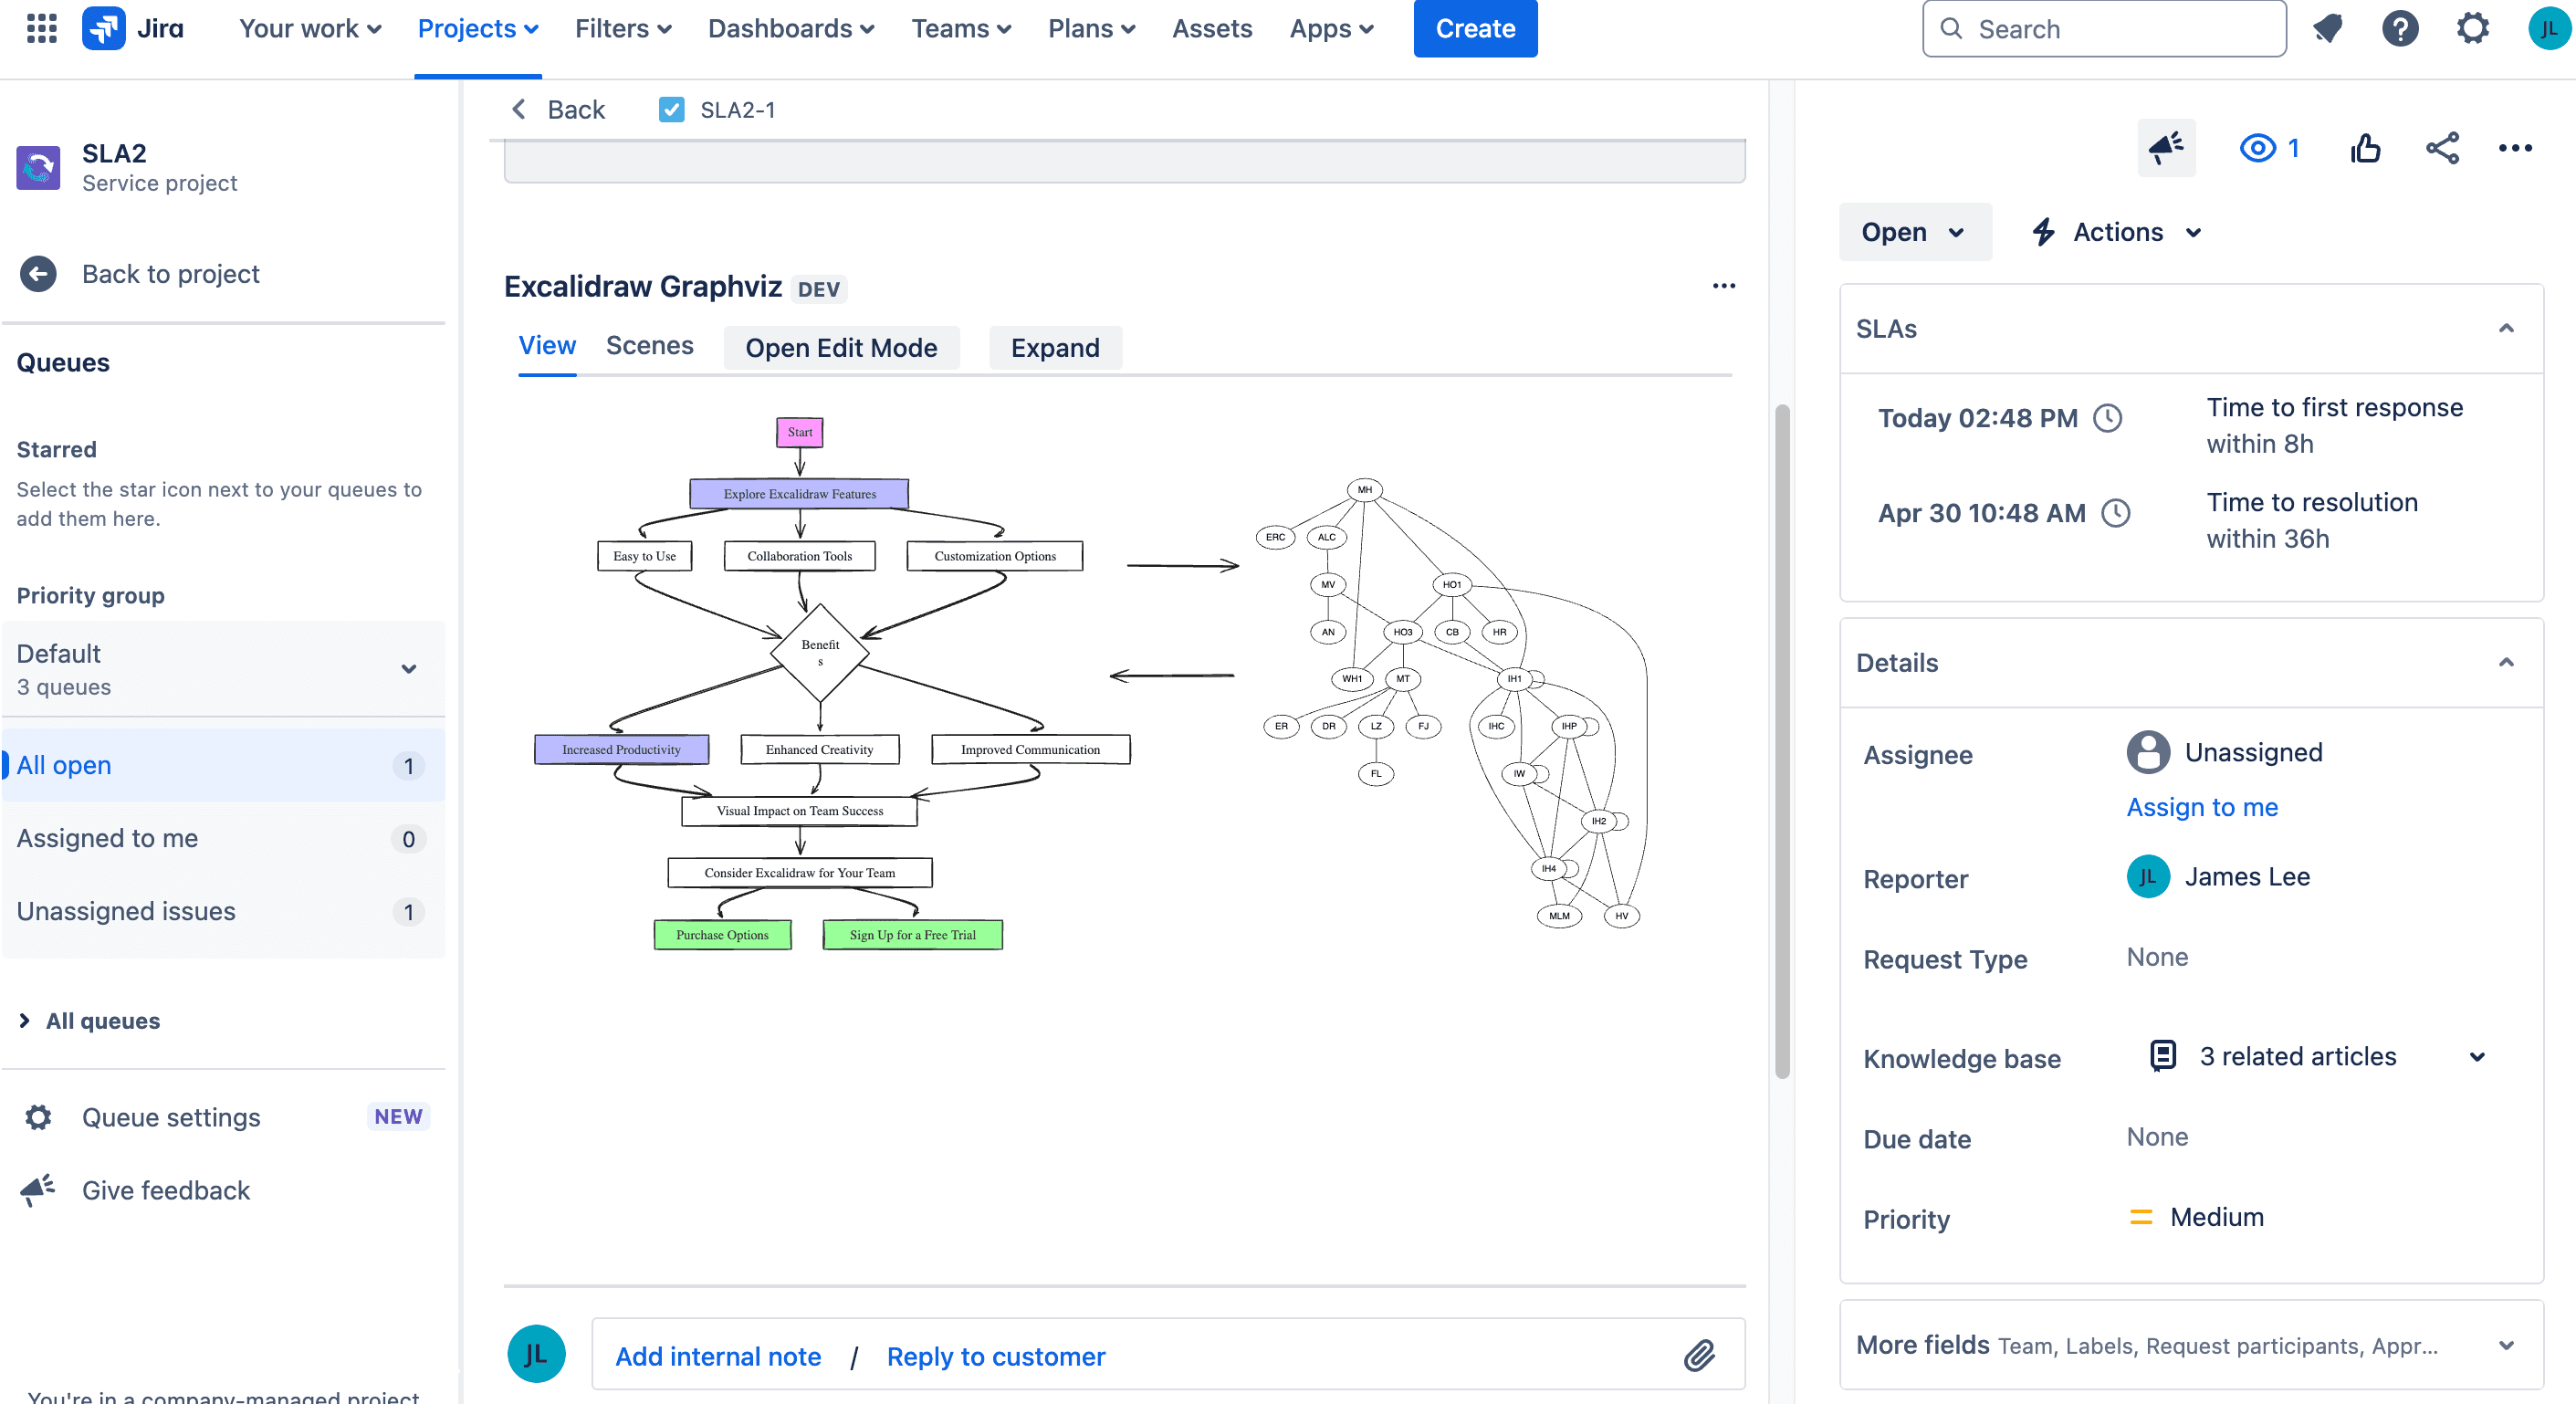Click the Jira logo
Screen dimensions: 2576x1404
click(x=133, y=28)
